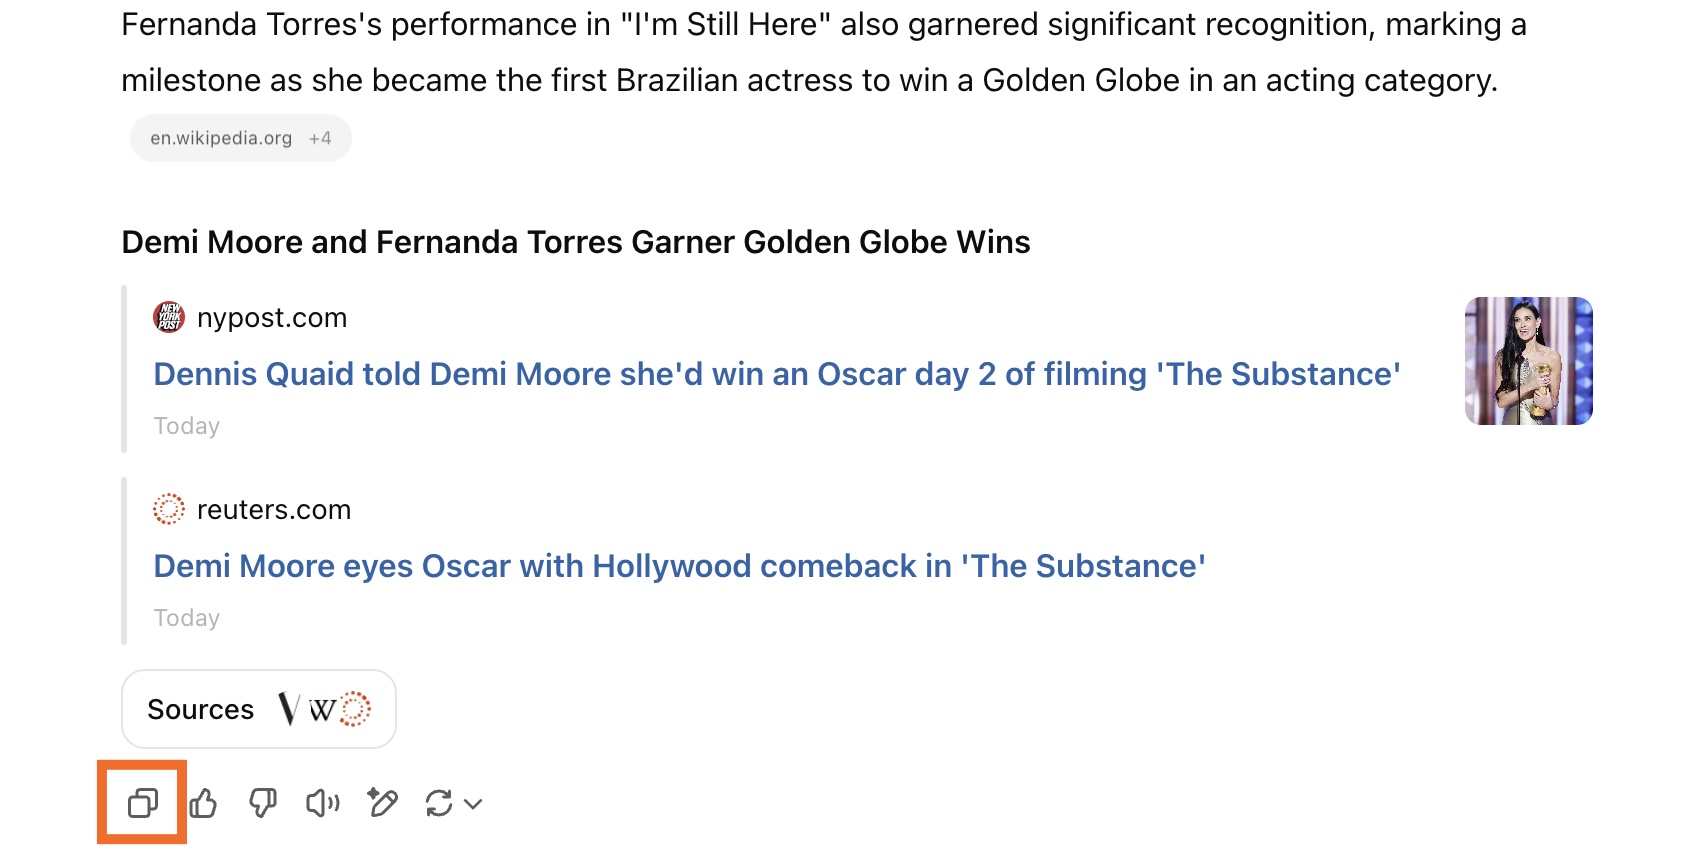The image size is (1697, 861).
Task: Play the response with the read aloud speaker icon
Action: [x=323, y=803]
